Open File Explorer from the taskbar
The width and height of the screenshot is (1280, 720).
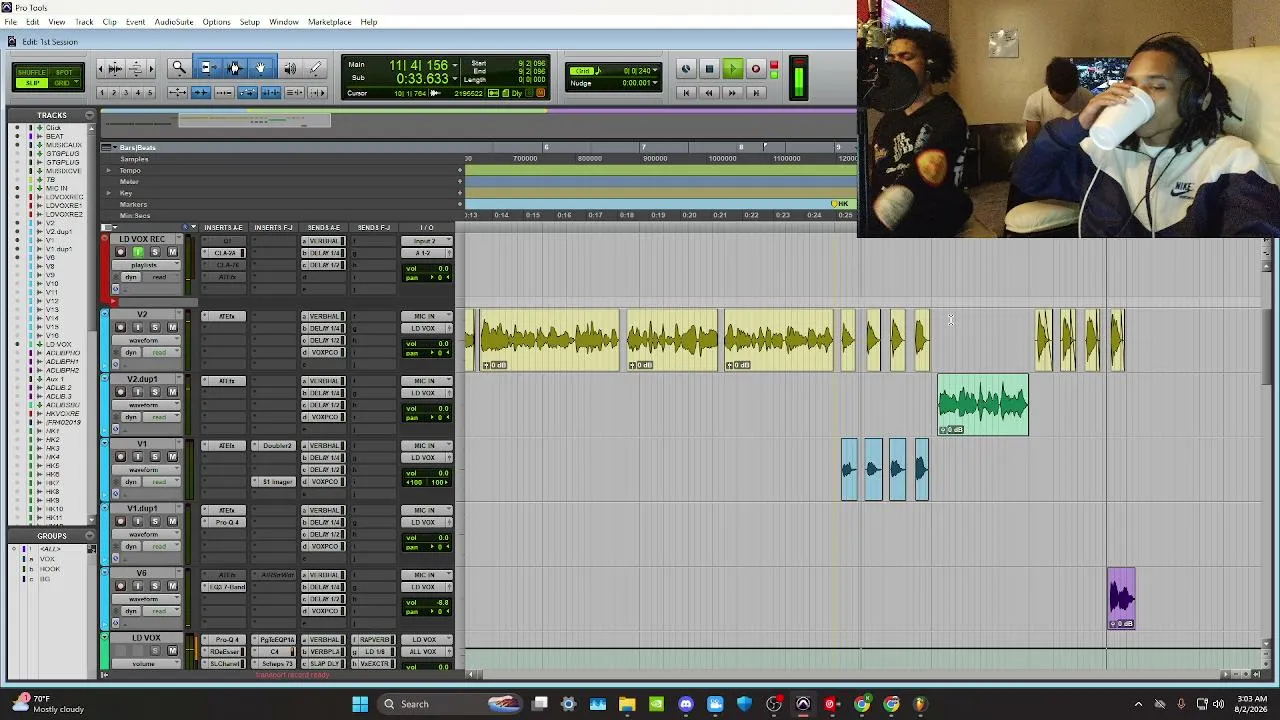(x=627, y=704)
